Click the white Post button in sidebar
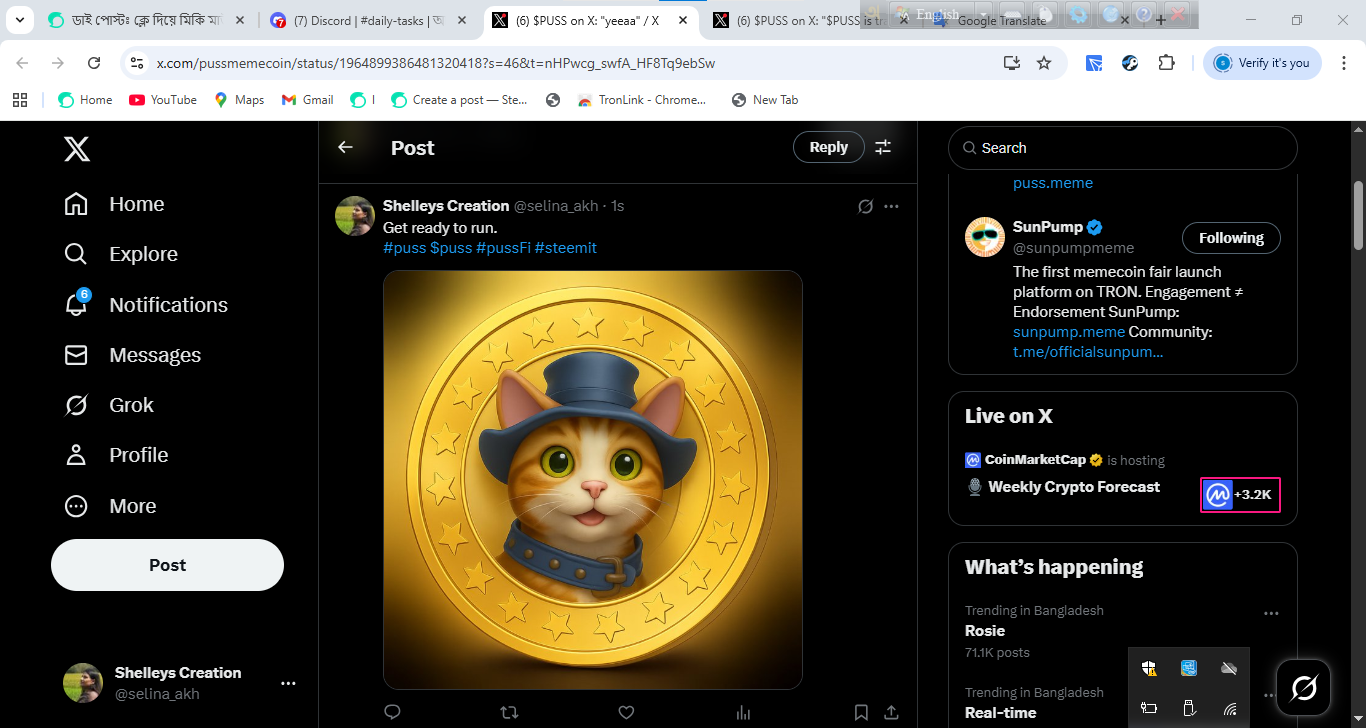This screenshot has height=728, width=1366. 167,565
